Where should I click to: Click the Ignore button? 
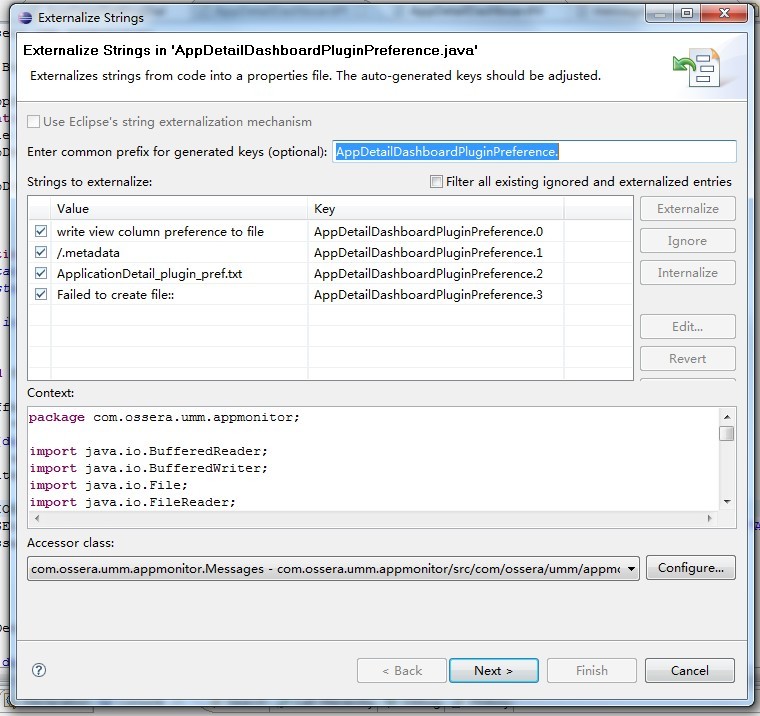coord(687,241)
